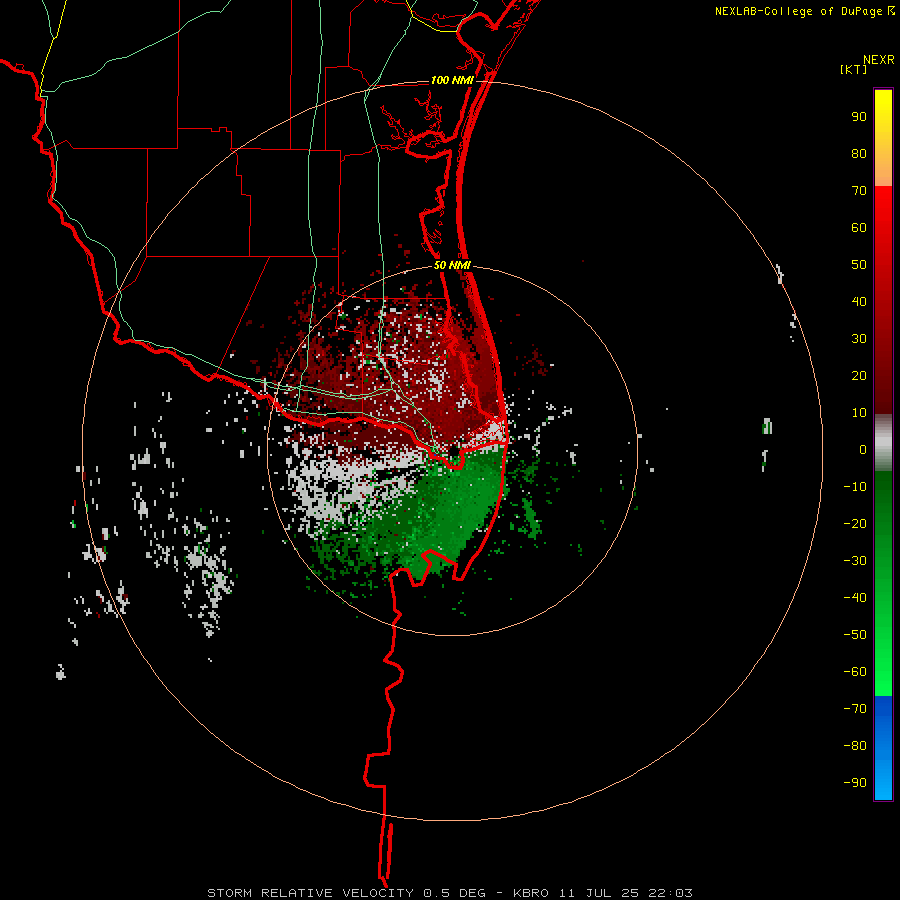The width and height of the screenshot is (900, 900).
Task: Click the -30 scale label
Action: [855, 561]
